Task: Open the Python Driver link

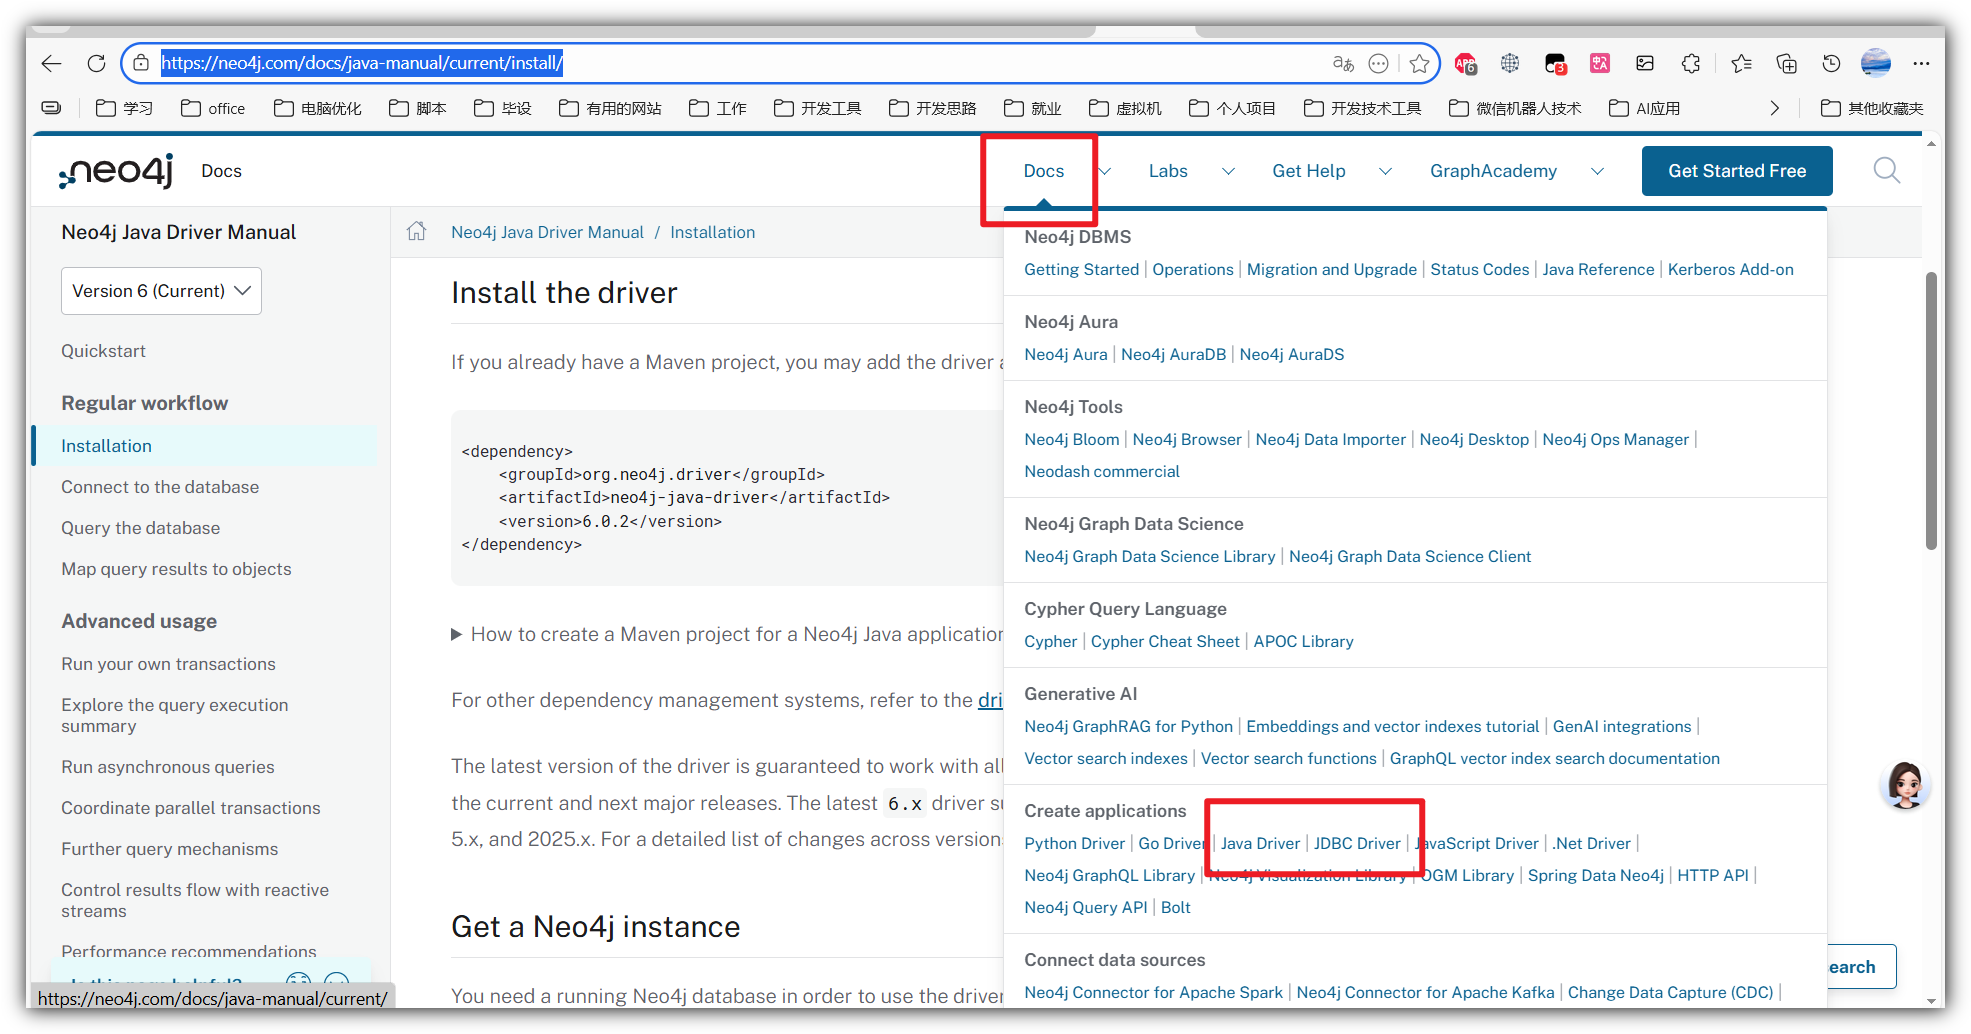Action: pos(1074,843)
